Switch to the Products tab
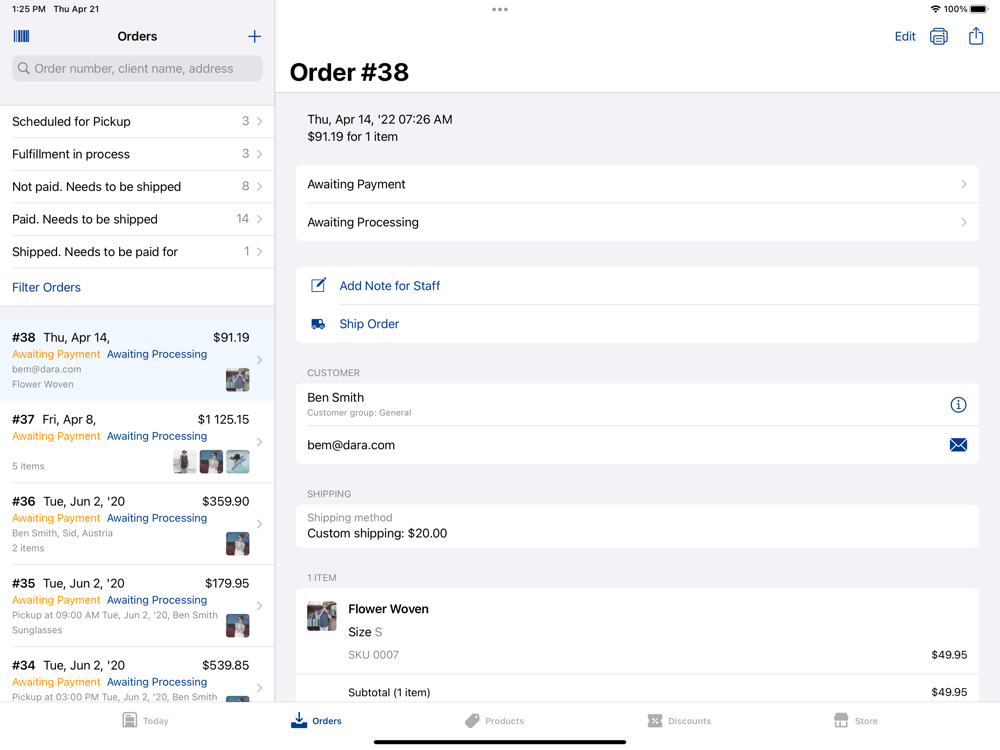 pyautogui.click(x=494, y=721)
